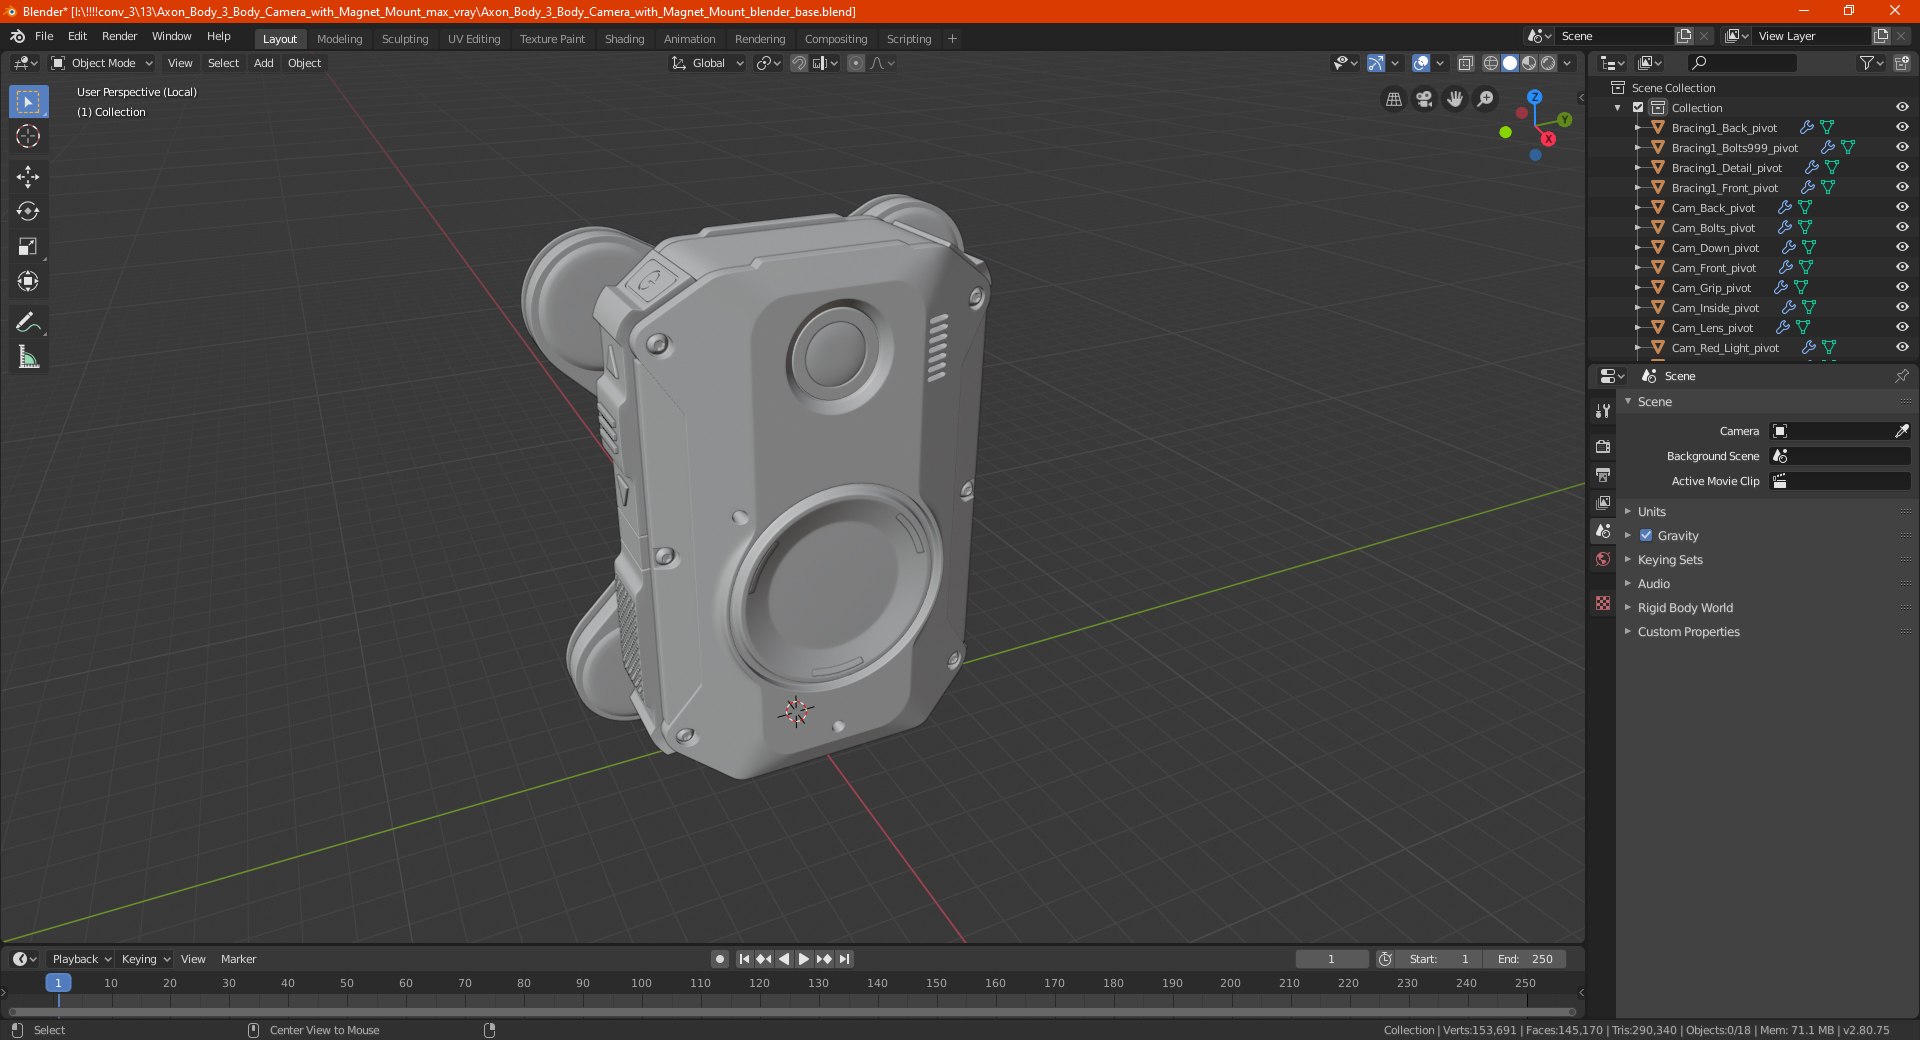The height and width of the screenshot is (1040, 1920).
Task: Hide Cam_Back_pivot with eye icon
Action: [1902, 207]
